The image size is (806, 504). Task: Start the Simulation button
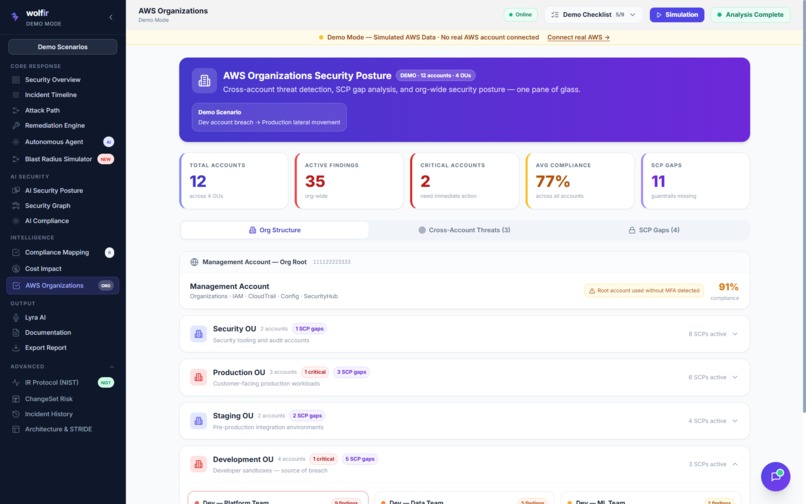point(676,14)
